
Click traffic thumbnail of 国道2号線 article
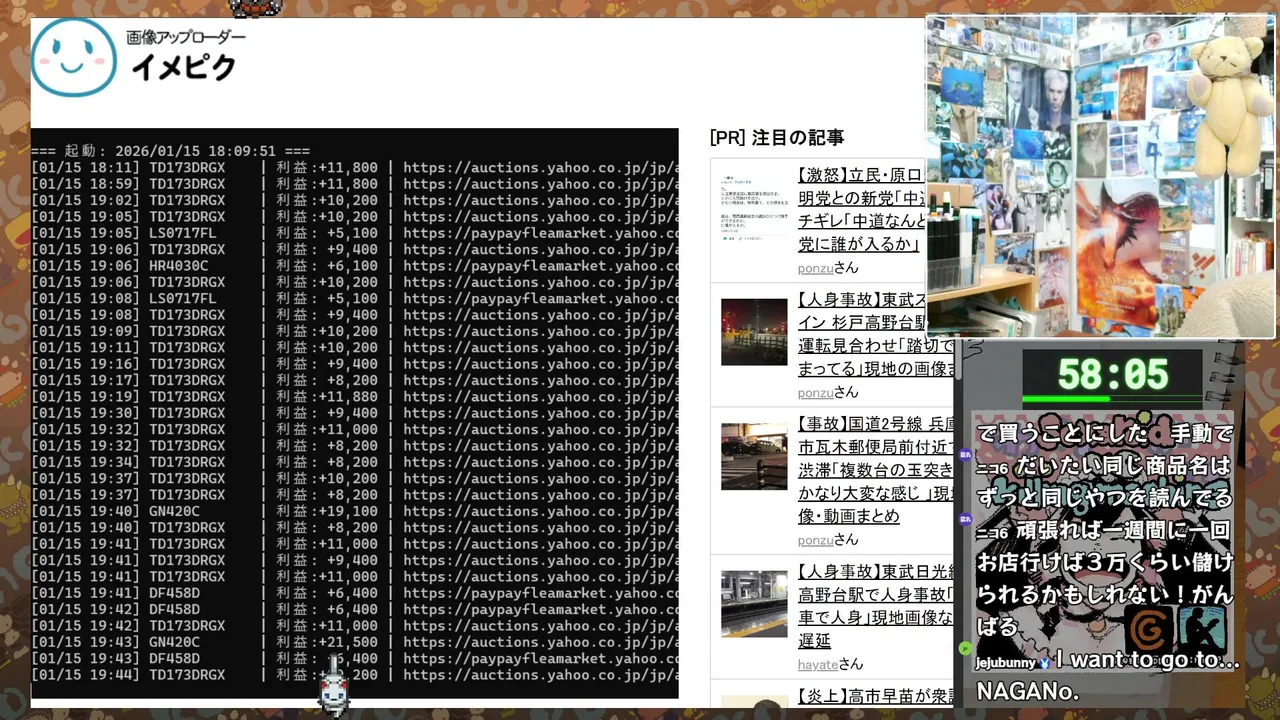point(754,456)
